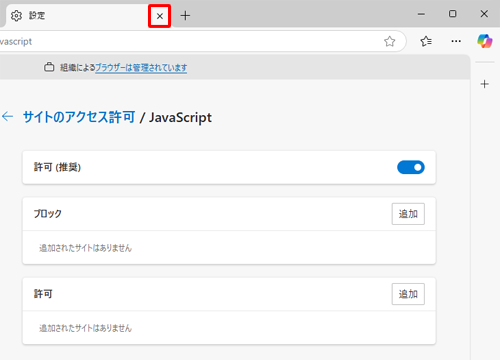Open a new tab with plus button
Image resolution: width=500 pixels, height=360 pixels.
pyautogui.click(x=185, y=15)
